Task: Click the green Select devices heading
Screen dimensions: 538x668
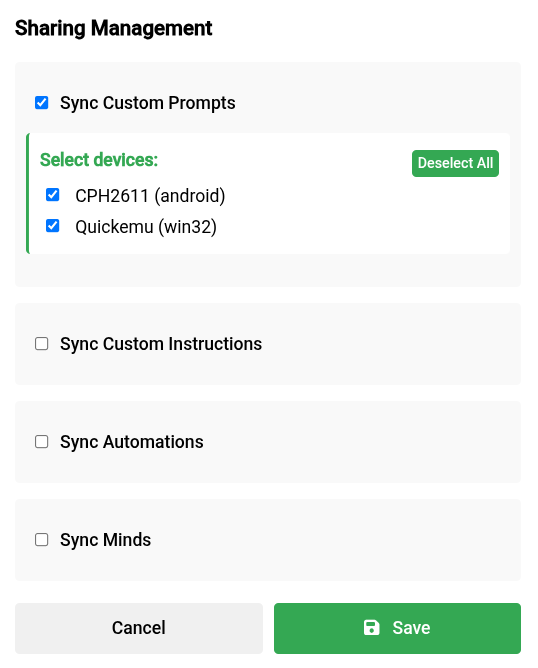Action: pos(99,160)
